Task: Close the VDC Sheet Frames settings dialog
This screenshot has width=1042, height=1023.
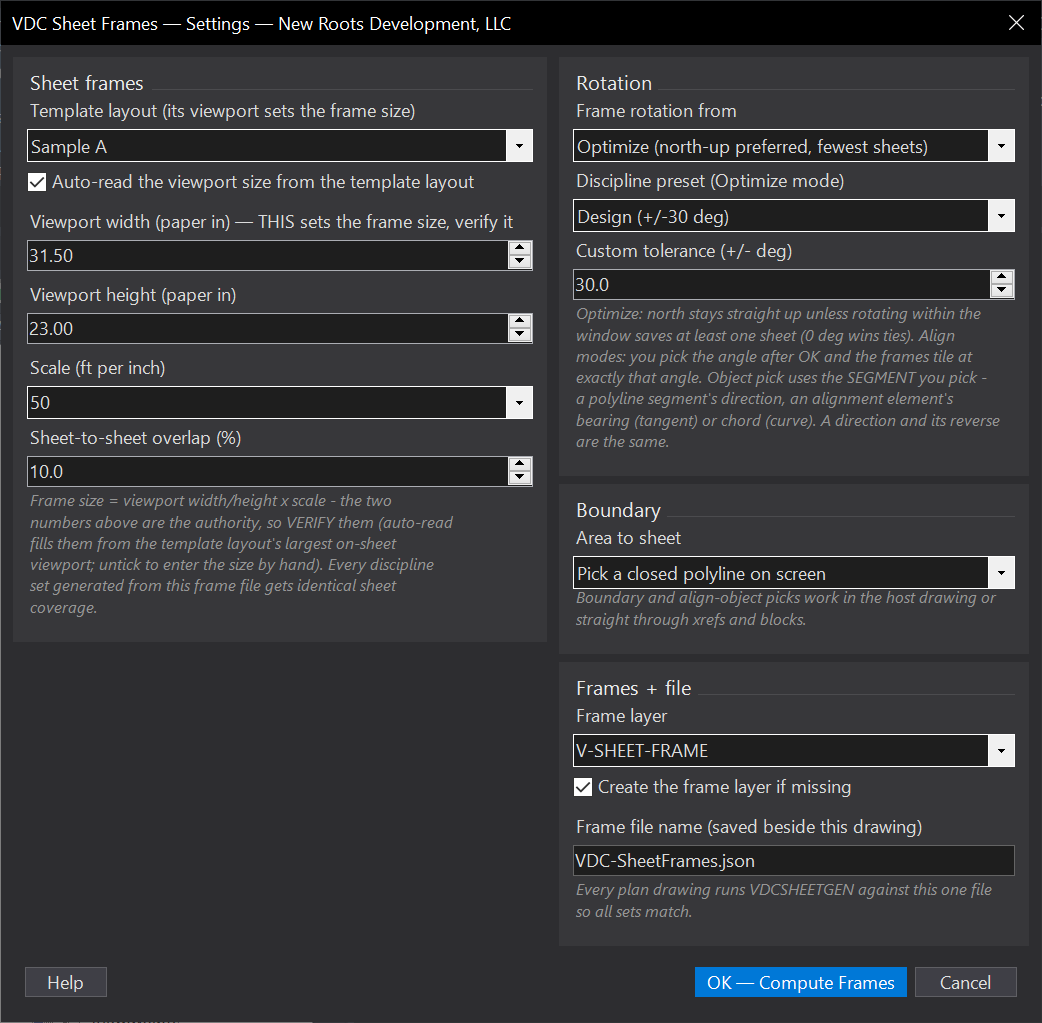Action: 1016,23
